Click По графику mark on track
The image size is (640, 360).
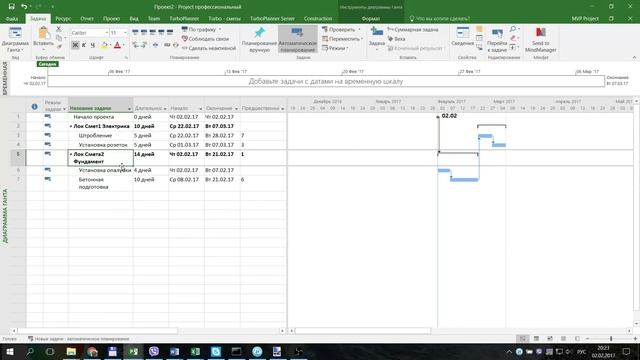[201, 29]
